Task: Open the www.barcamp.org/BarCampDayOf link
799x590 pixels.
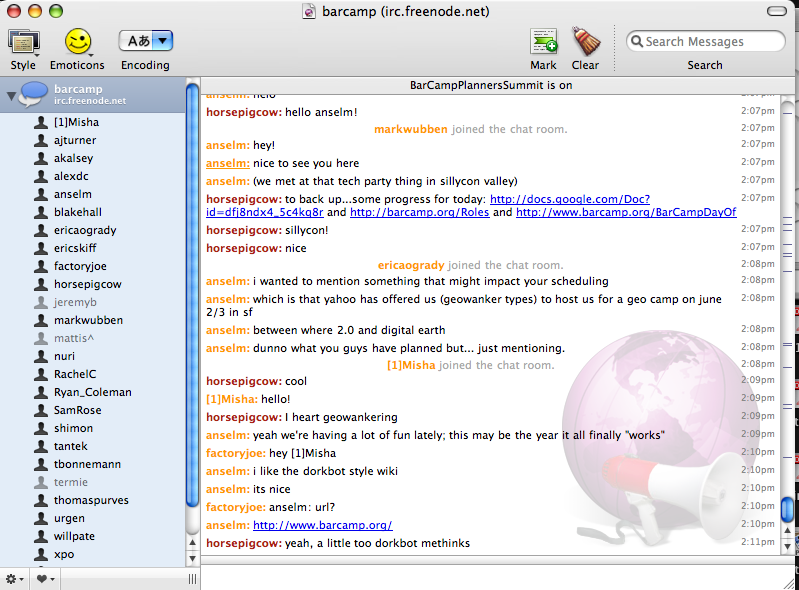Action: (626, 212)
